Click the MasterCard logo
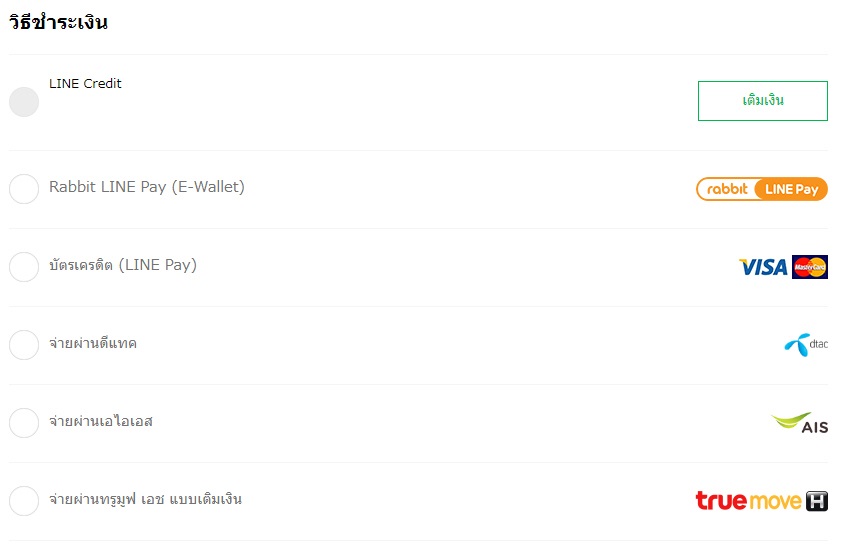This screenshot has width=852, height=552. pos(810,267)
